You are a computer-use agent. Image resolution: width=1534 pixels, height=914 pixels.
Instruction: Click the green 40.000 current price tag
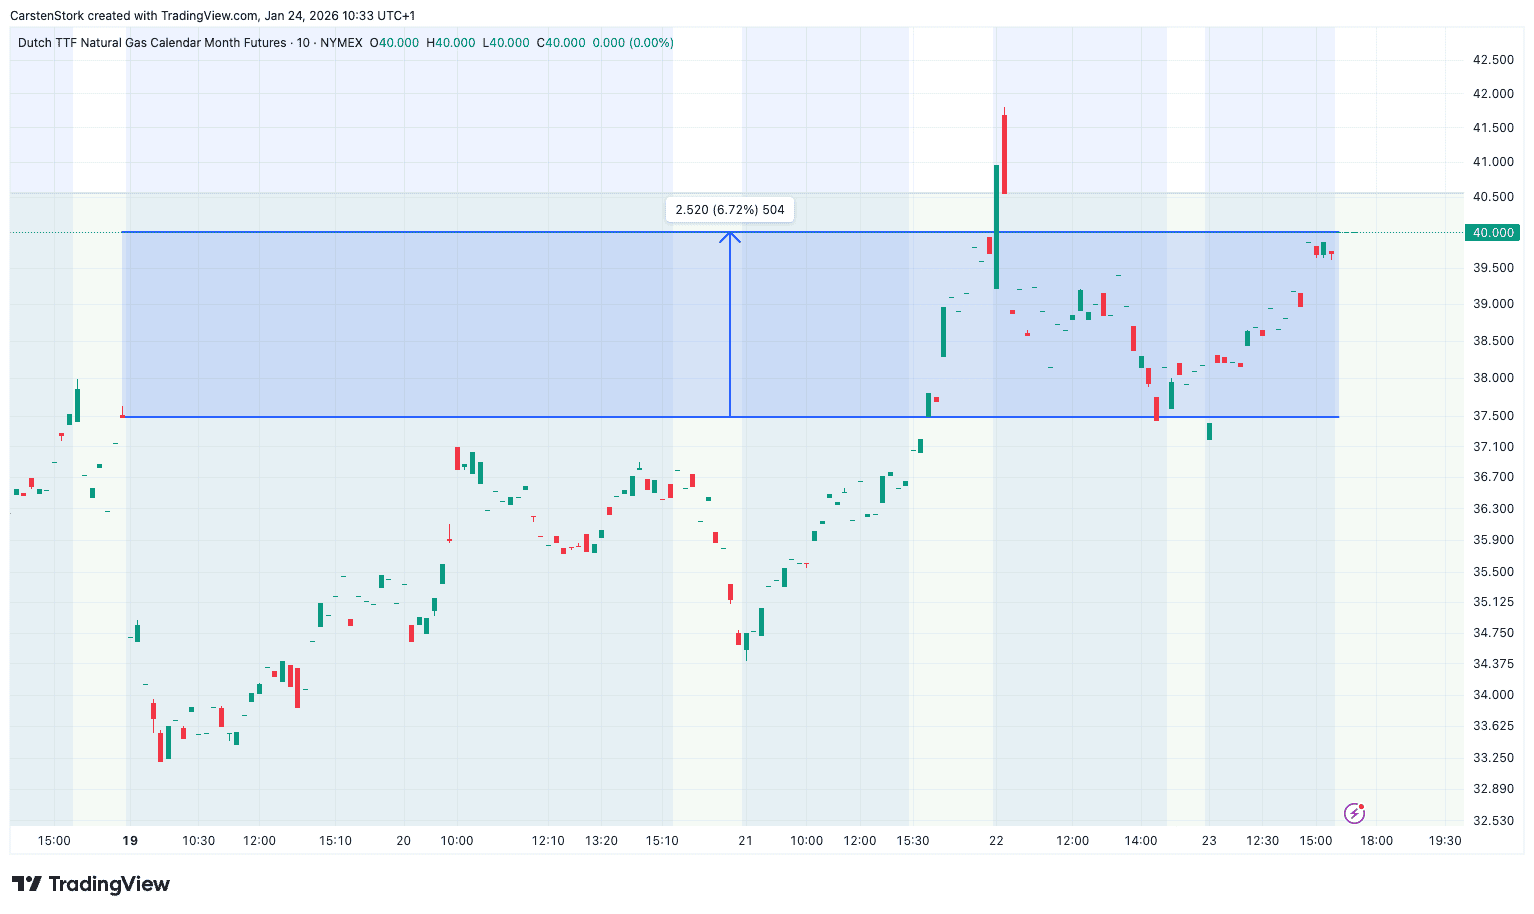coord(1493,233)
